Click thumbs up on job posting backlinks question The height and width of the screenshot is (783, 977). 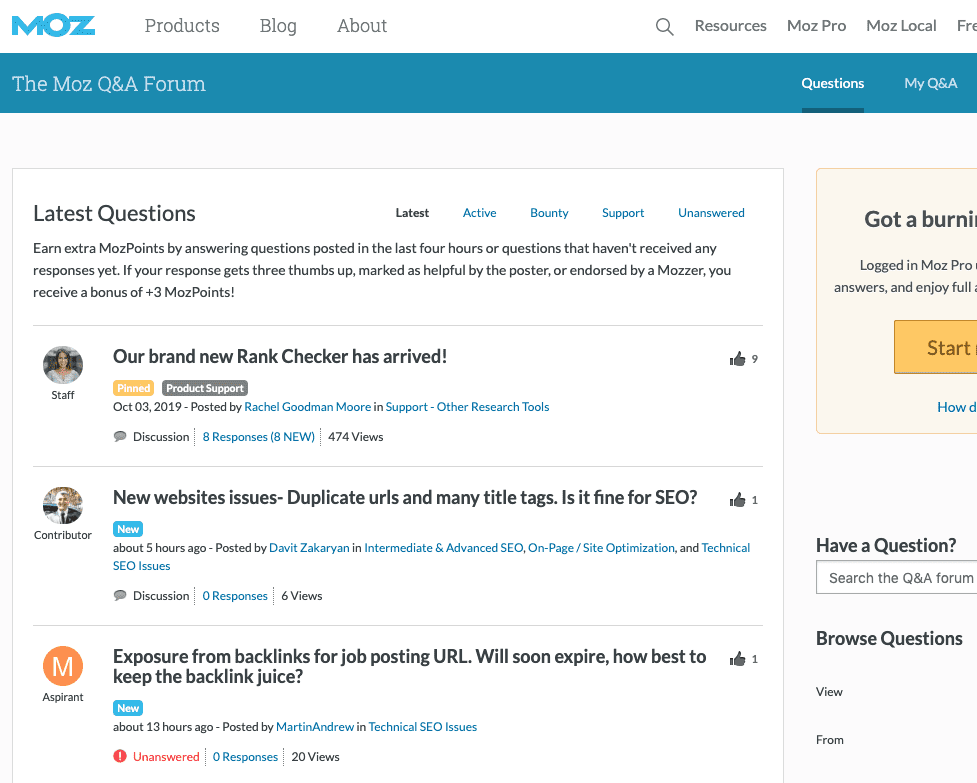pyautogui.click(x=738, y=659)
